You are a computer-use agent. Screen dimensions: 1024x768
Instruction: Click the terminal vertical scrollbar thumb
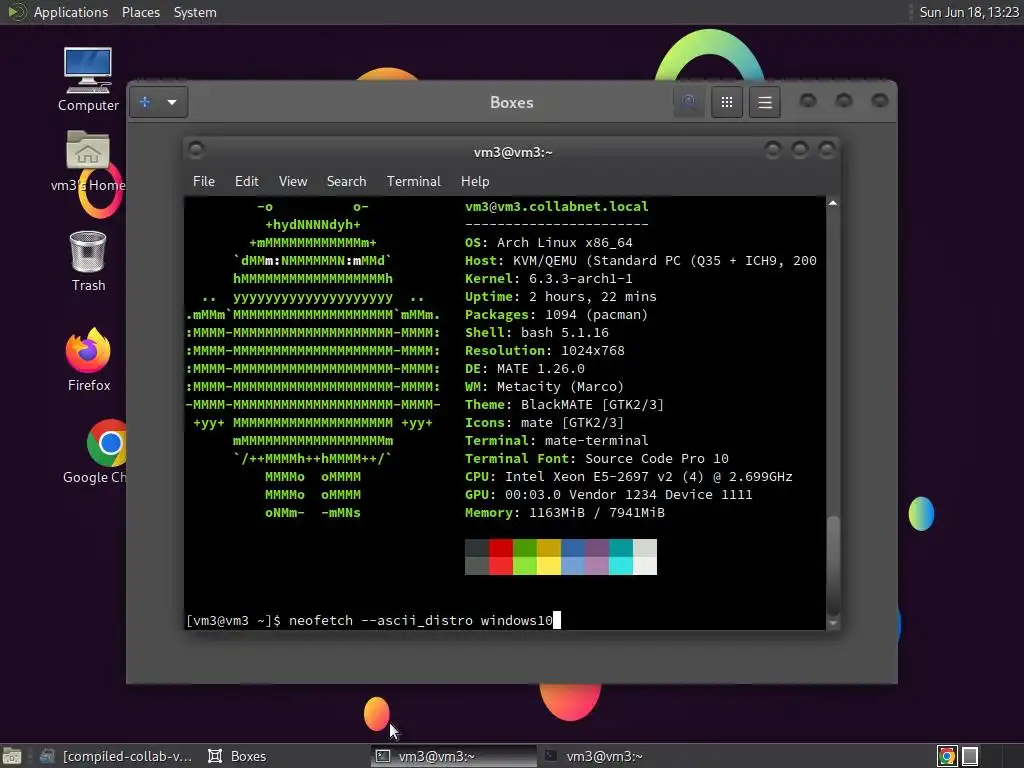pos(833,565)
